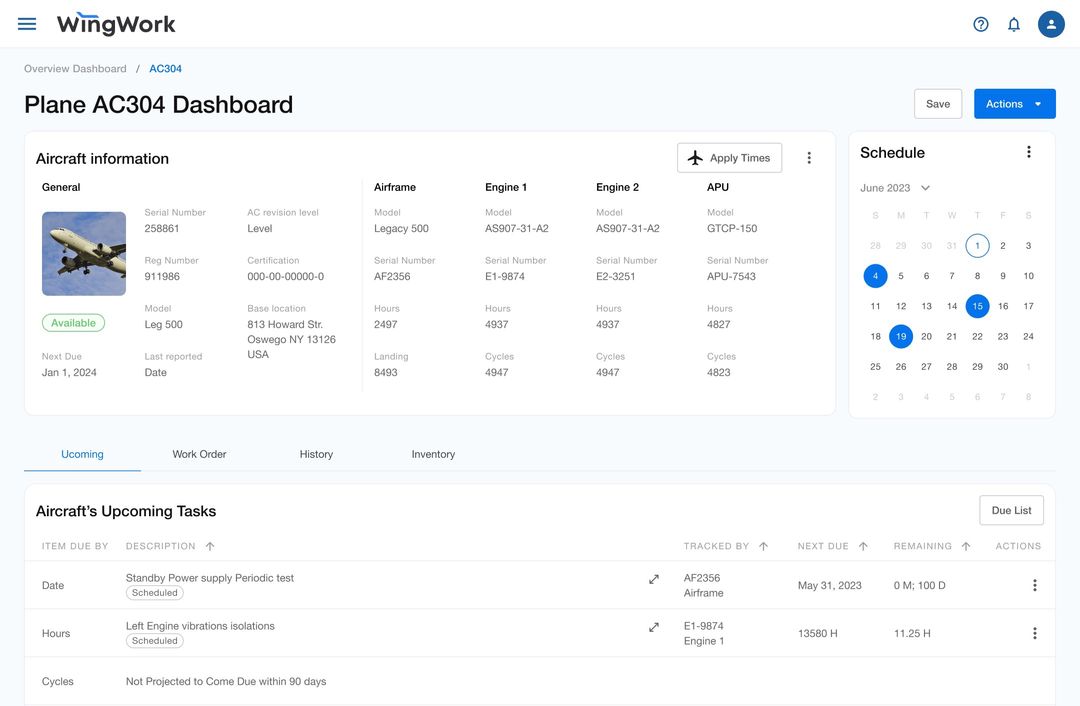Sort tasks by Next Due arrow
The height and width of the screenshot is (706, 1080).
pos(863,546)
